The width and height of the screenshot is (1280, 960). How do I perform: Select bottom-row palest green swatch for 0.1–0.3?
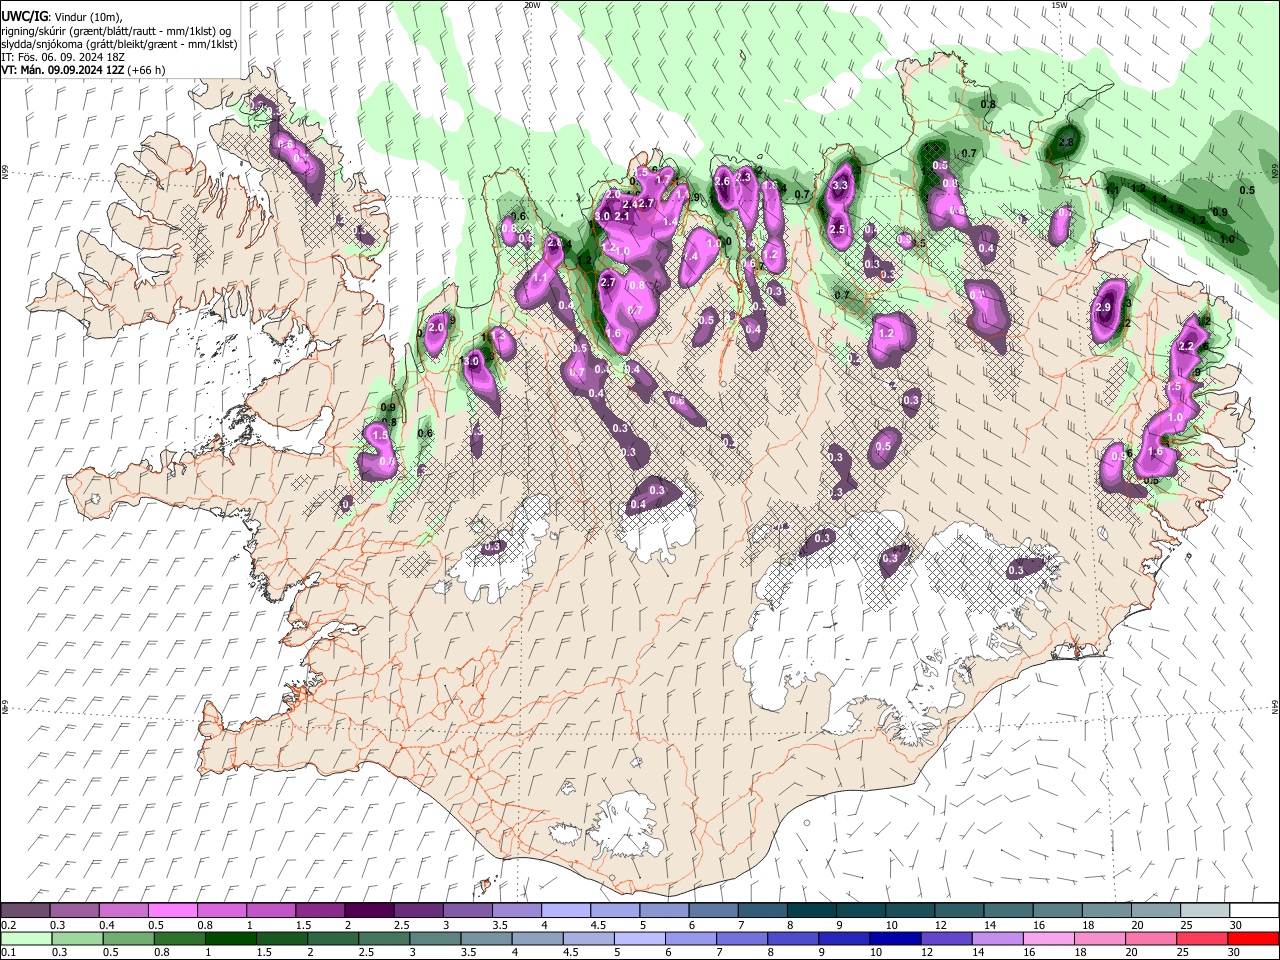click(x=25, y=938)
